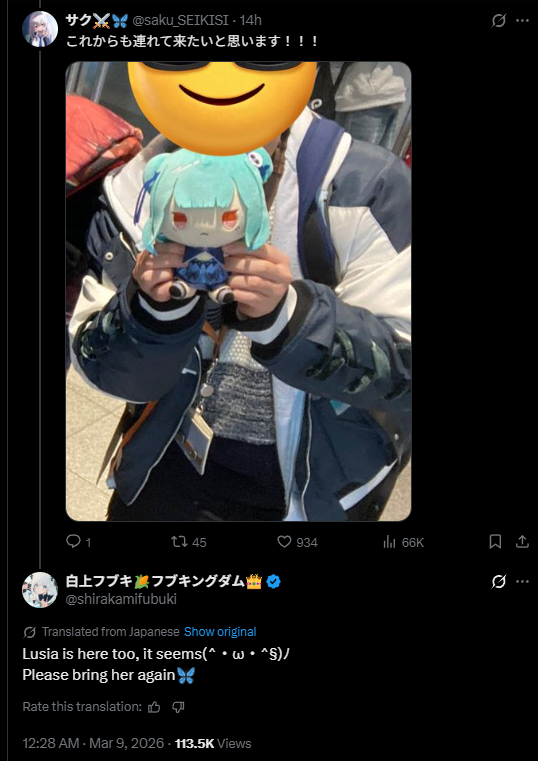538x761 pixels.
Task: Show original Japanese text
Action: tap(220, 632)
